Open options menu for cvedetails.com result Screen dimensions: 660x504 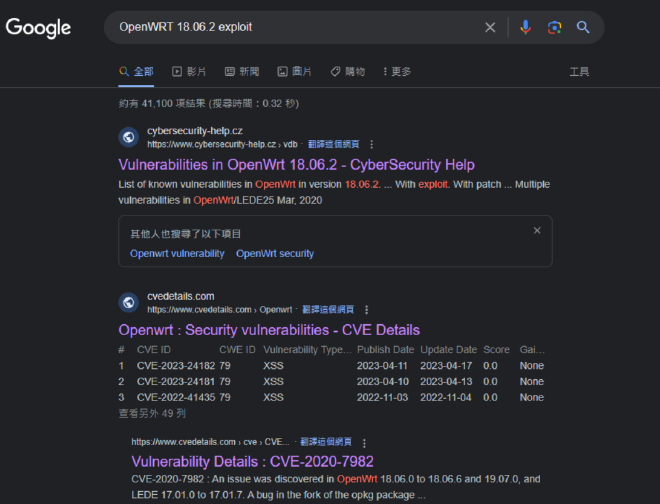(x=367, y=310)
